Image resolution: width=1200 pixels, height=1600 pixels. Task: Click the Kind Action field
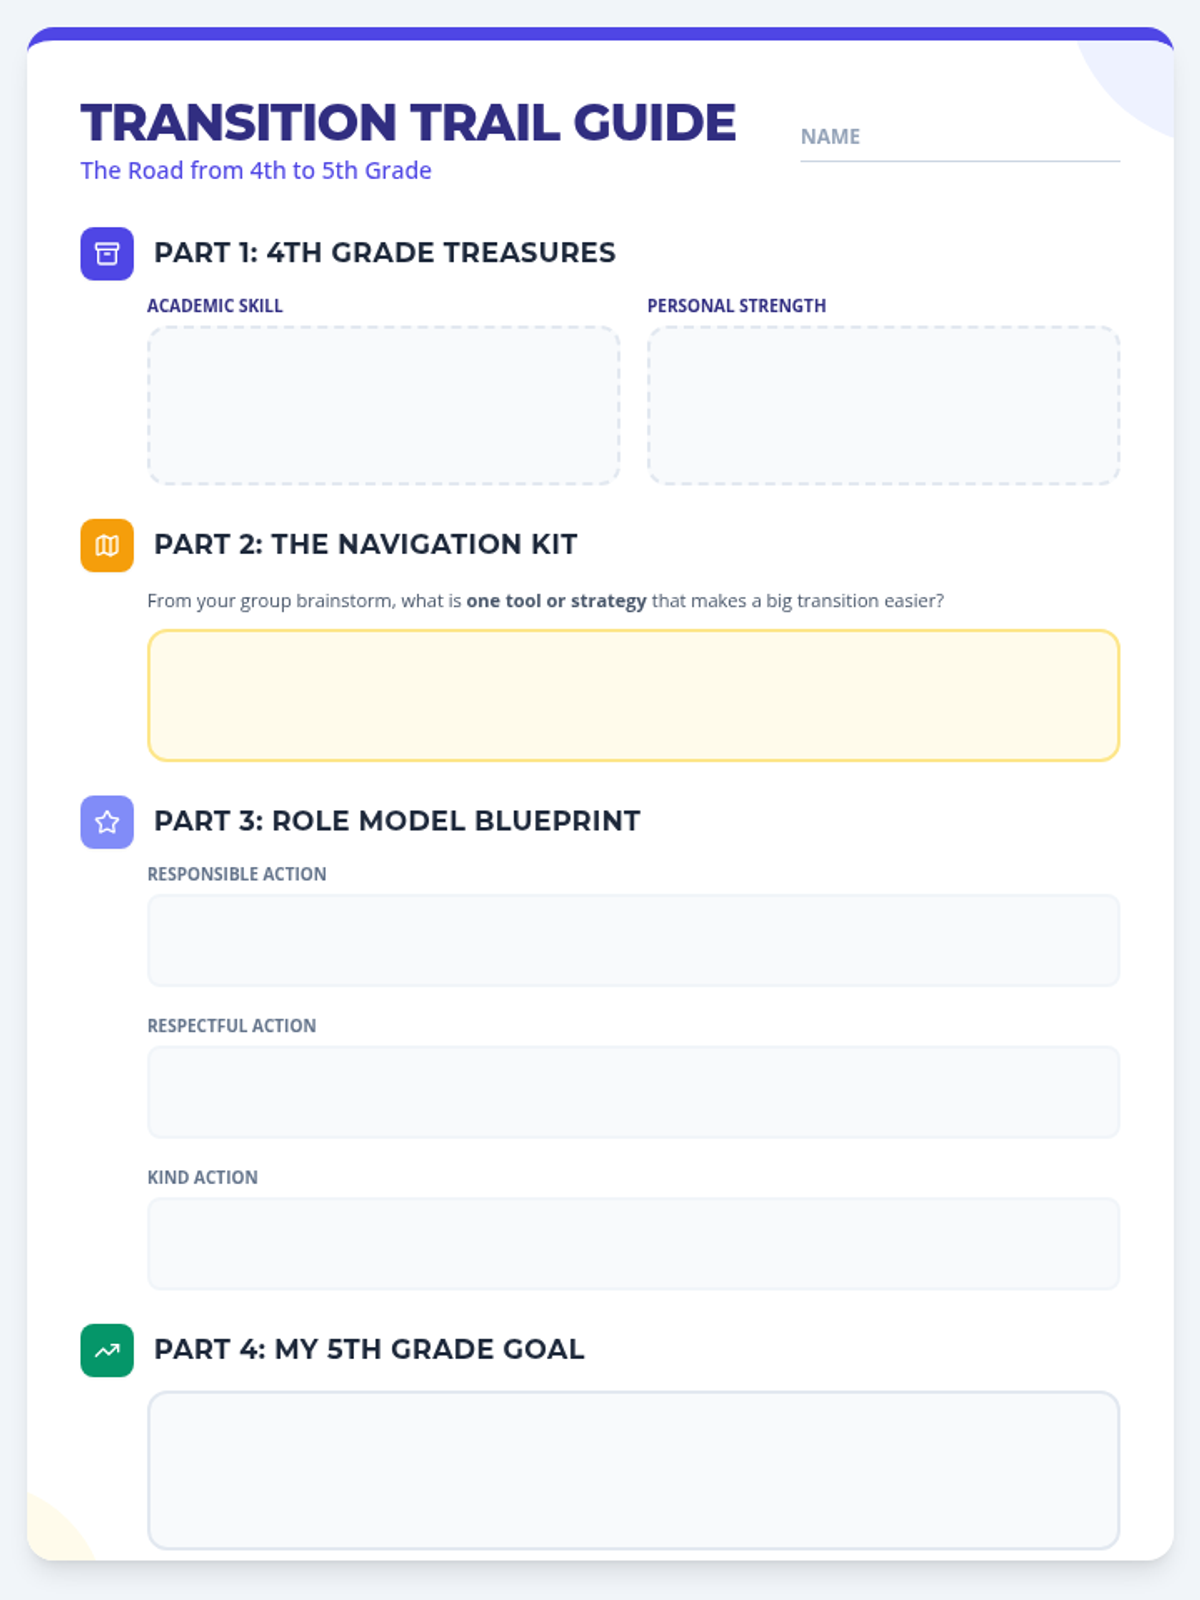point(633,1243)
